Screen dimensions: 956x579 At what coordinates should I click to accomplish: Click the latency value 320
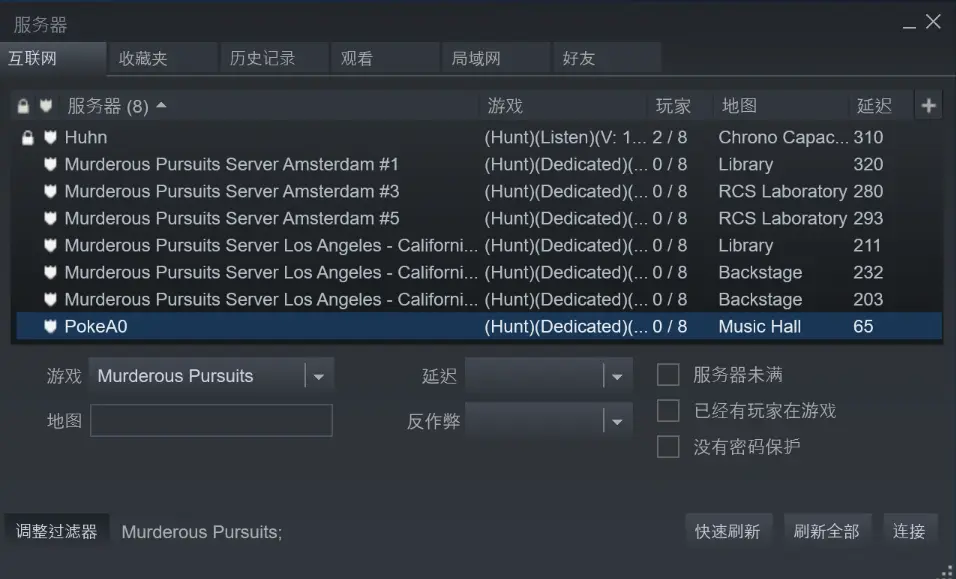click(x=868, y=164)
